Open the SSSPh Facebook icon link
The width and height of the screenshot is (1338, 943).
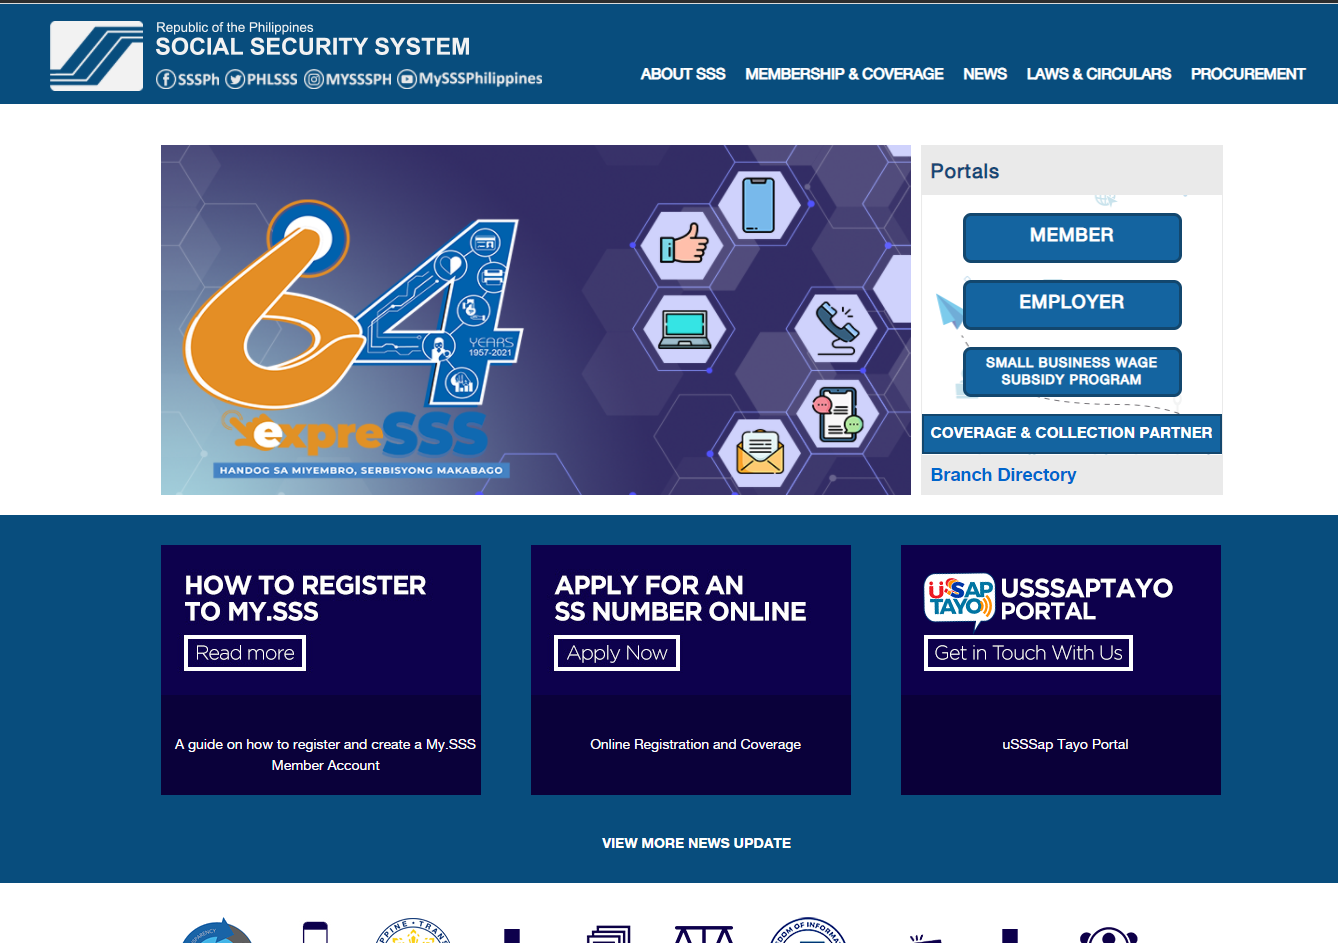(166, 79)
